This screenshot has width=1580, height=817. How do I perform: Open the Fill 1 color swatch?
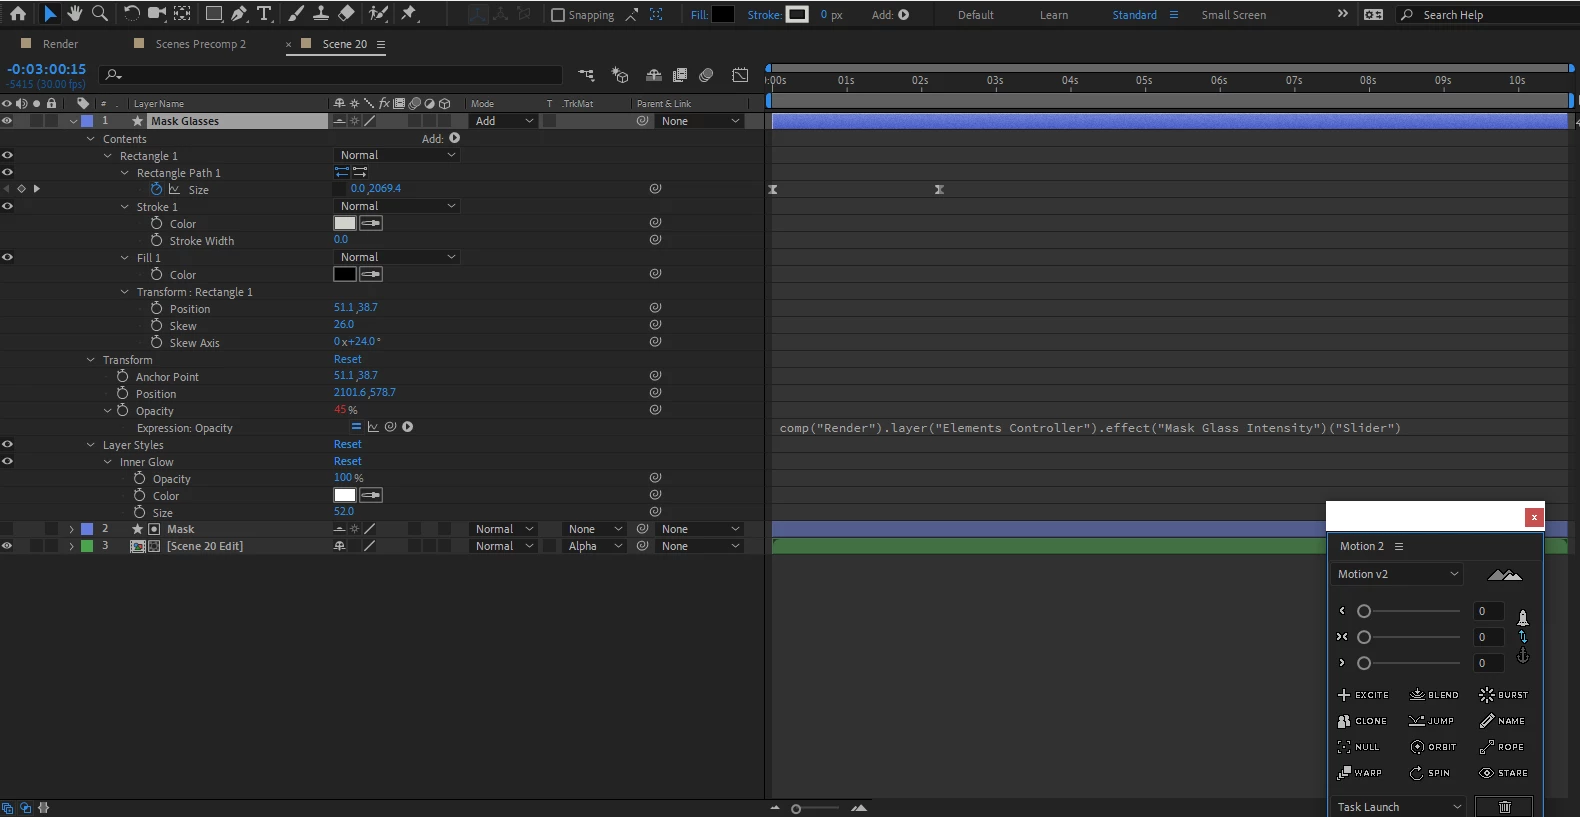pyautogui.click(x=345, y=274)
